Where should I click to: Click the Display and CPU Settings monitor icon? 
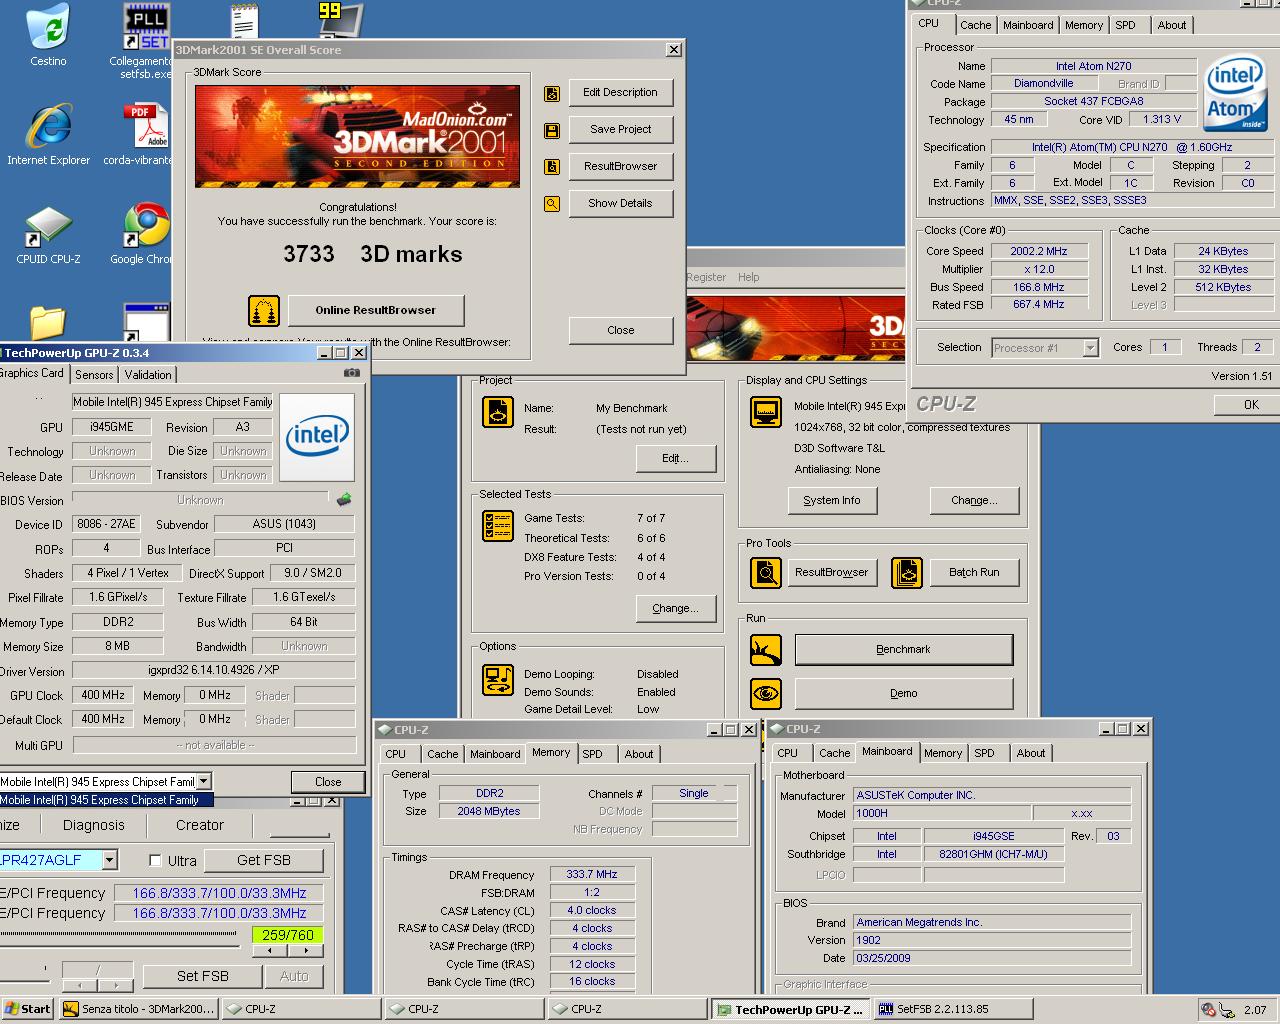pos(766,412)
